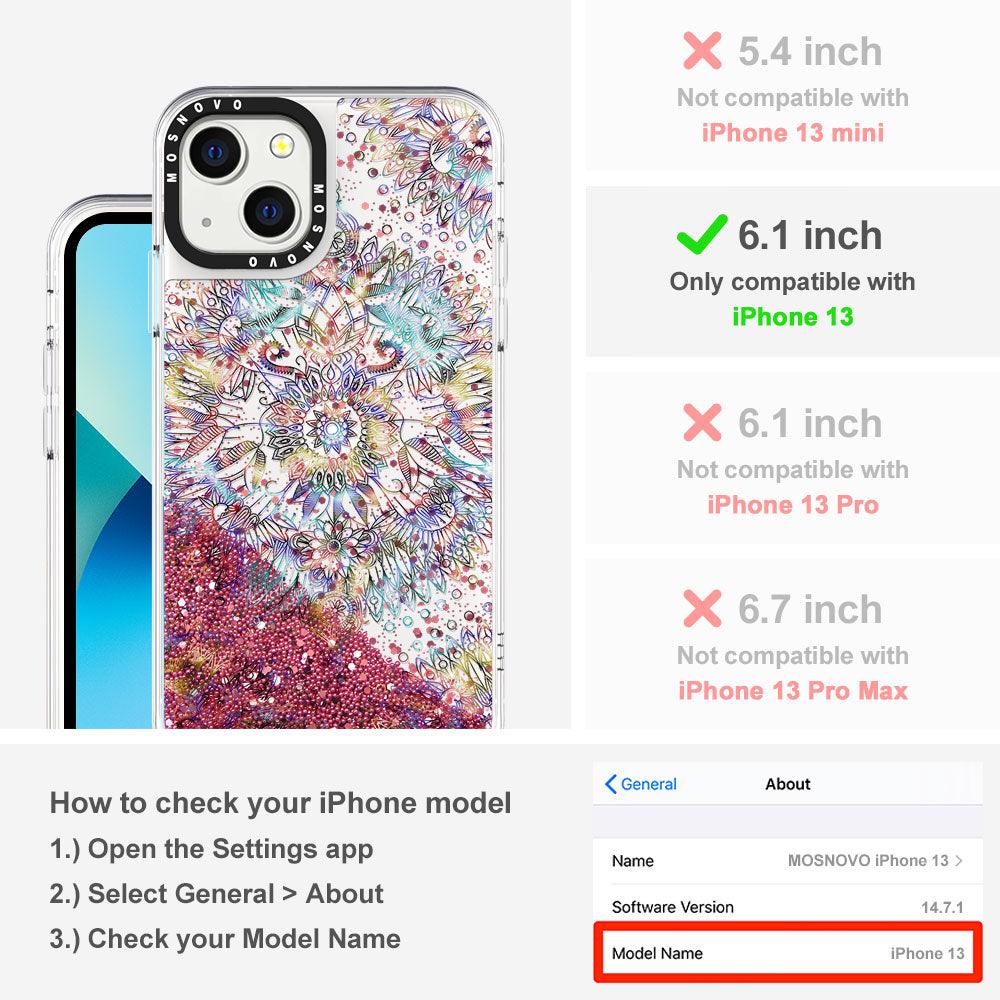Click the green checkmark beside 6.1 inch
The width and height of the screenshot is (1000, 1000).
[702, 234]
